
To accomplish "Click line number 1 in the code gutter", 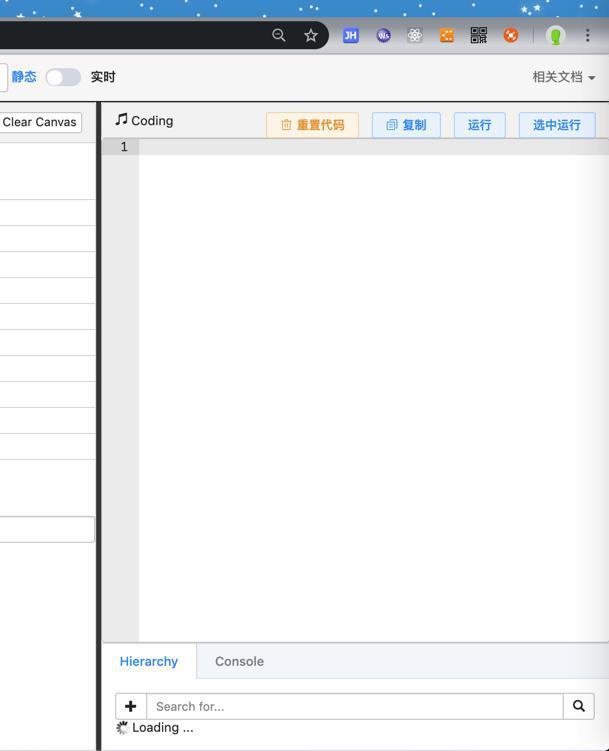I will (x=124, y=147).
